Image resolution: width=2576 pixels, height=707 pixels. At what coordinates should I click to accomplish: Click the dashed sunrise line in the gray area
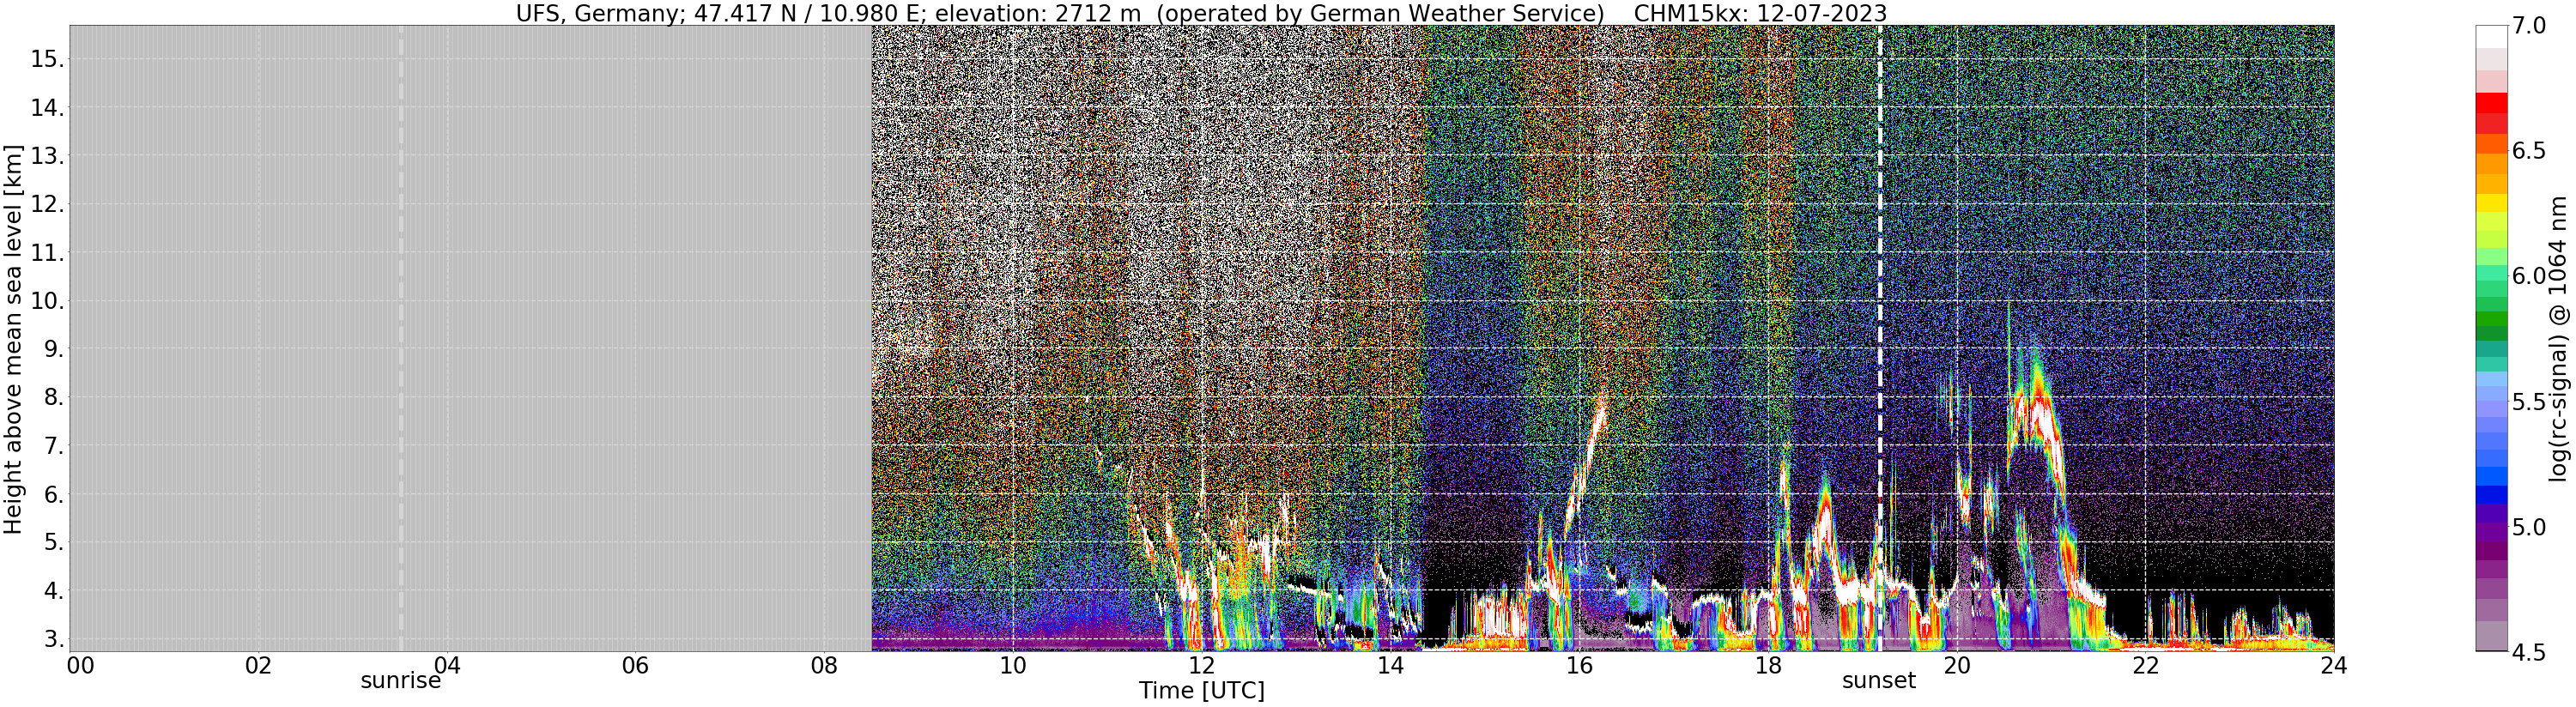[401, 338]
